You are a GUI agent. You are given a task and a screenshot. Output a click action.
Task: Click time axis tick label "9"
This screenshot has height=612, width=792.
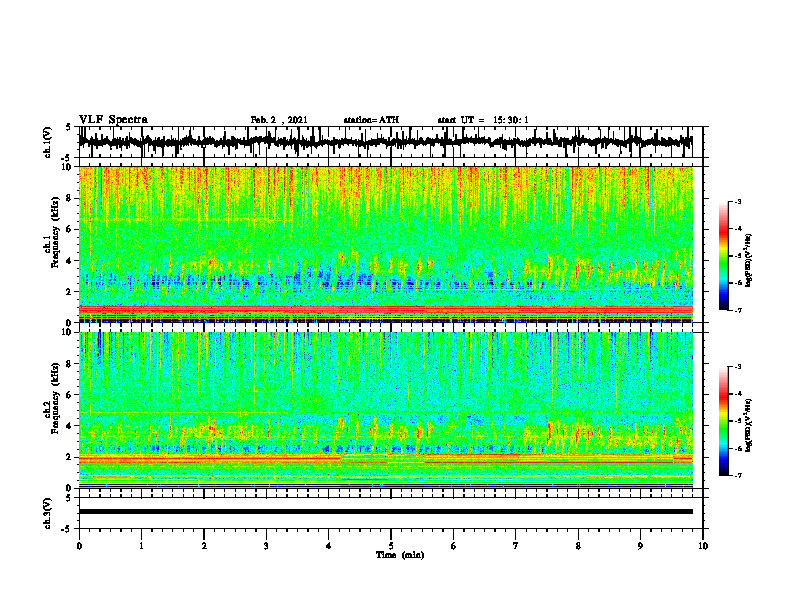[x=640, y=546]
